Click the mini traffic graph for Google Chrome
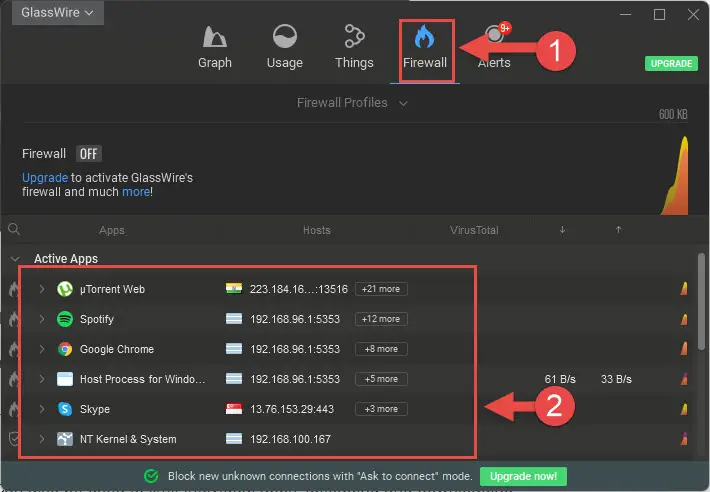 684,349
